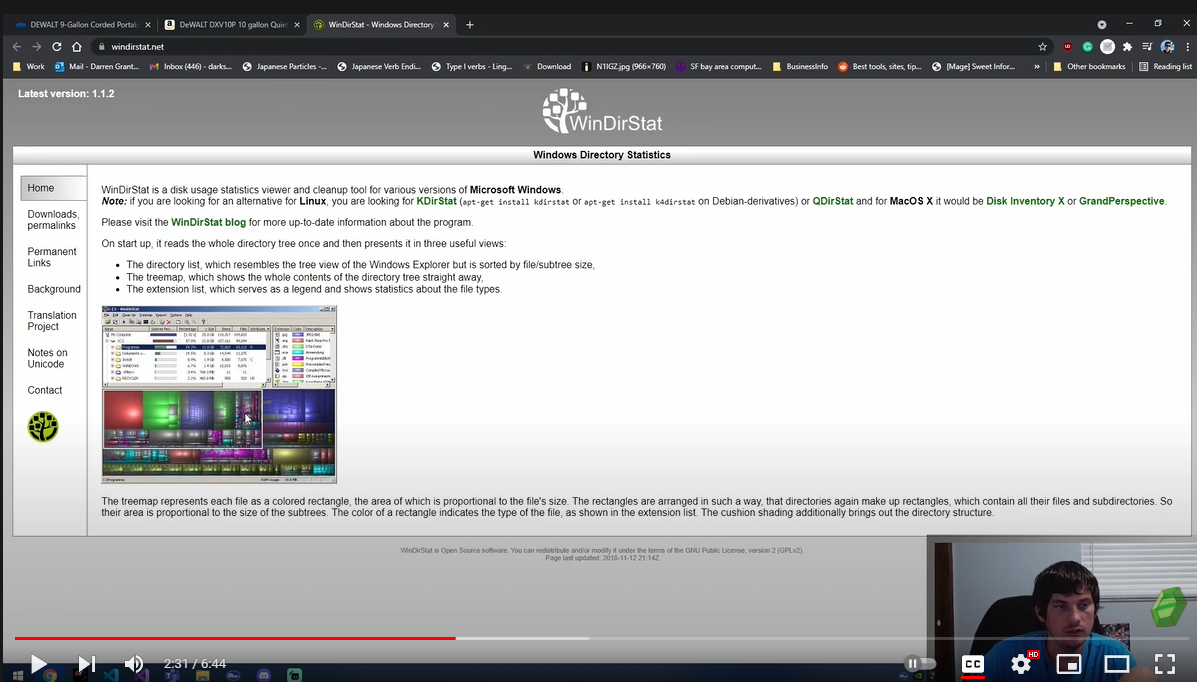Open uBlock Origin extension
The height and width of the screenshot is (682, 1197).
coord(1067,47)
